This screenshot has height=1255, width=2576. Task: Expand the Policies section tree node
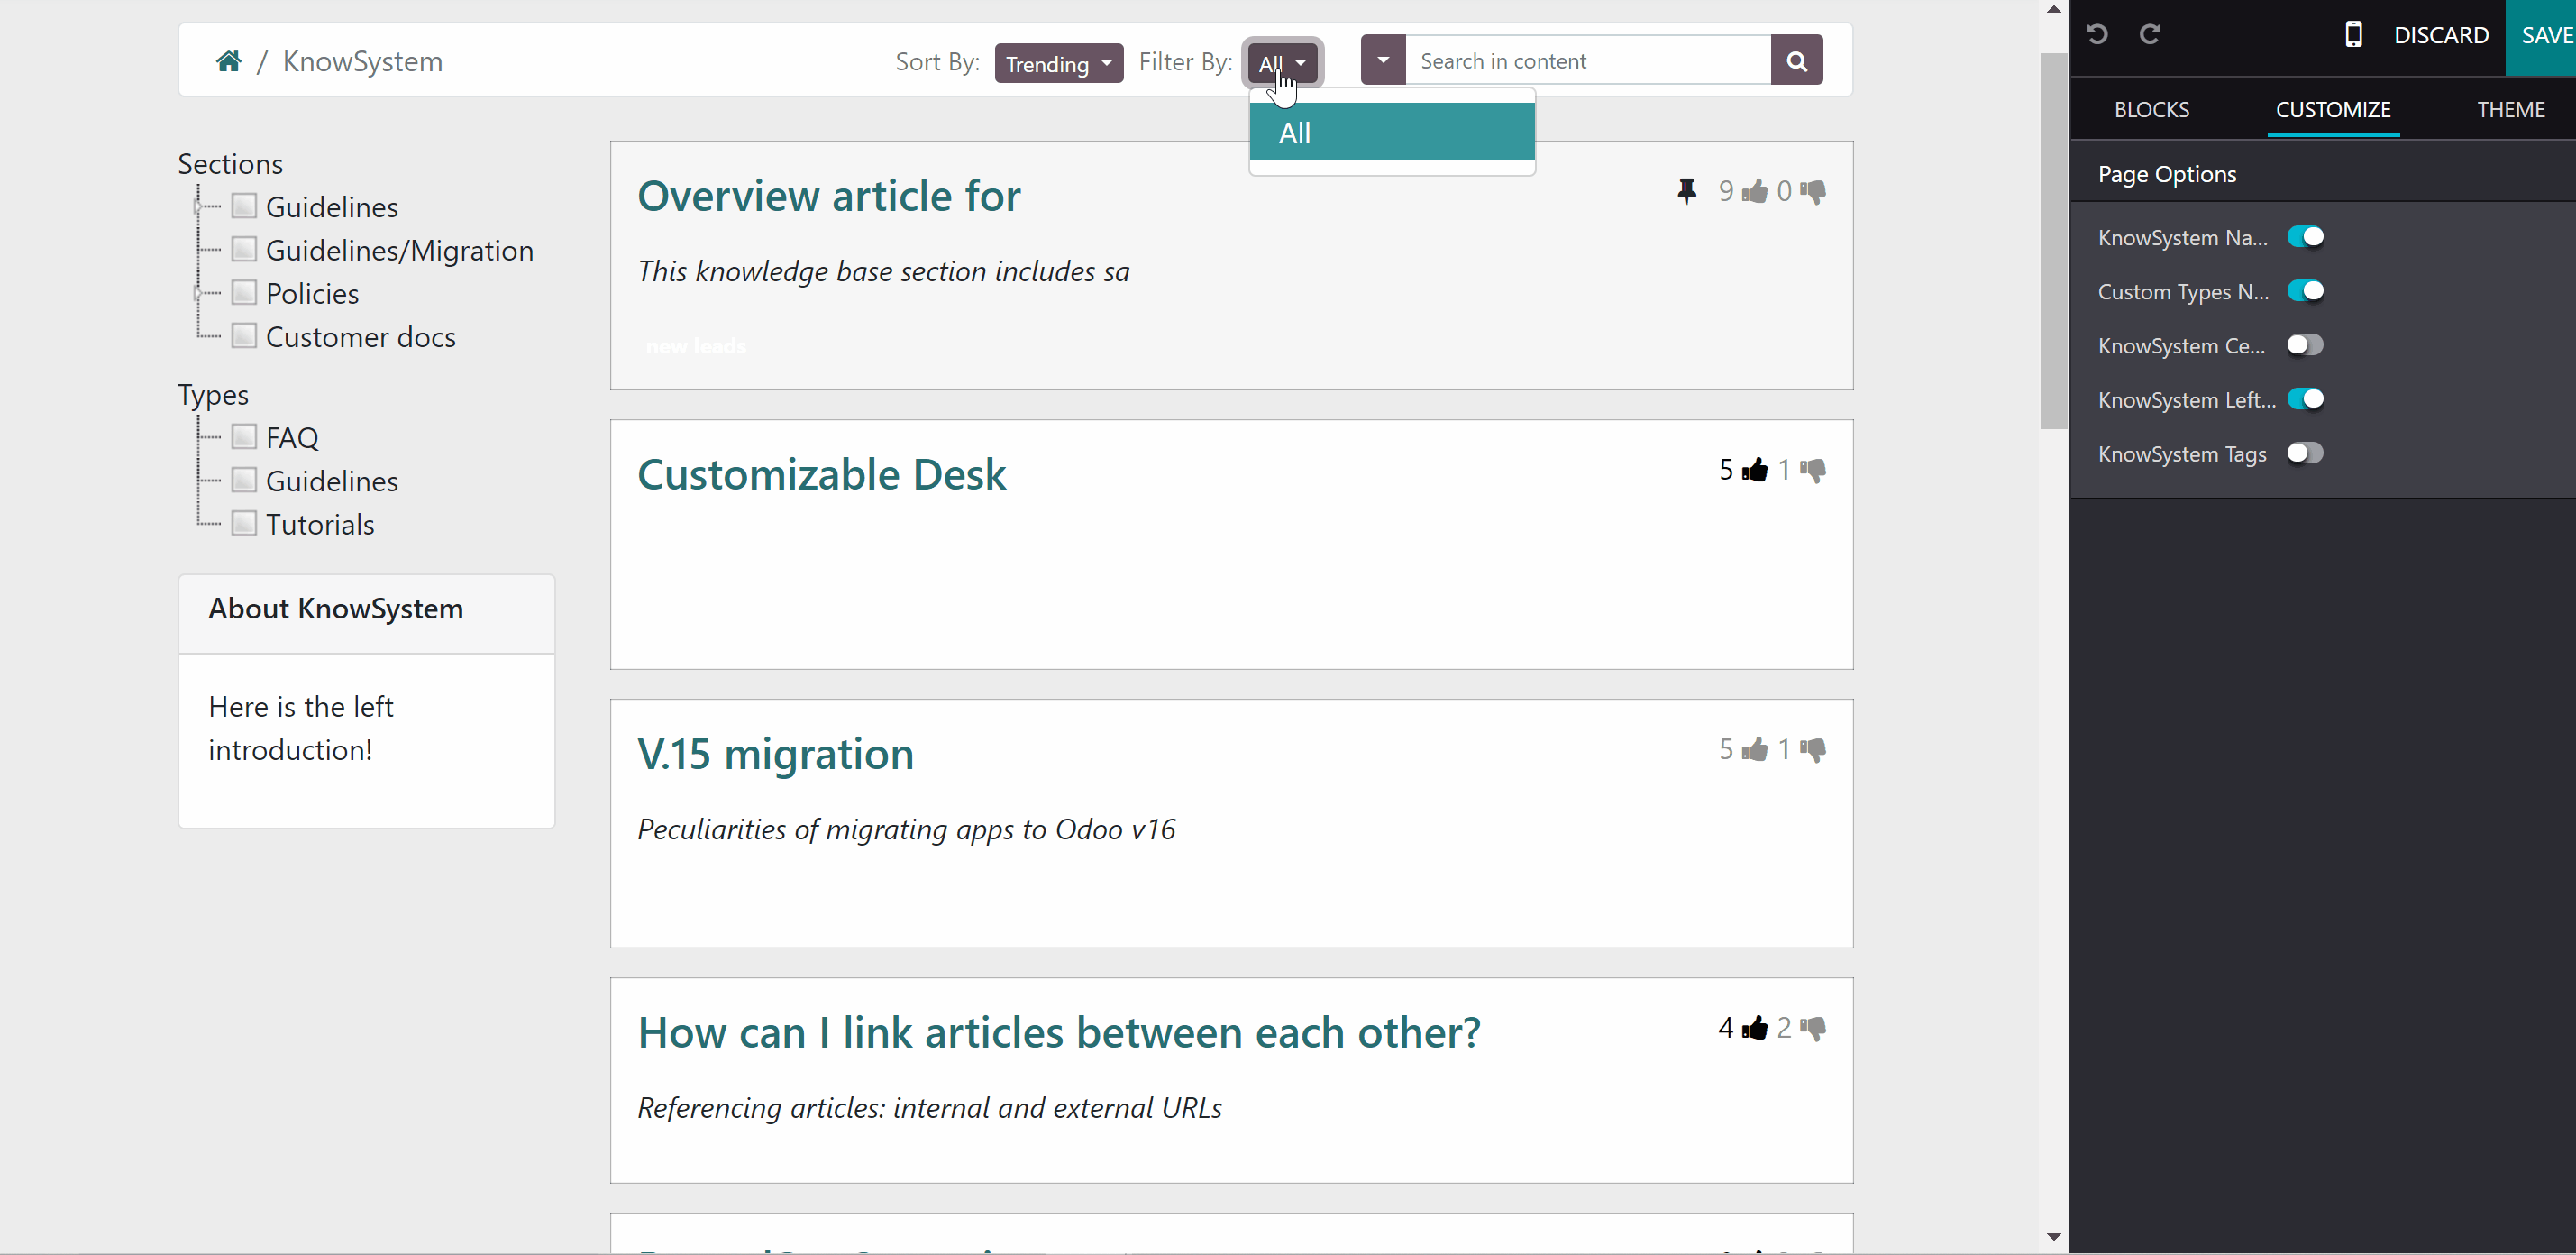point(198,294)
